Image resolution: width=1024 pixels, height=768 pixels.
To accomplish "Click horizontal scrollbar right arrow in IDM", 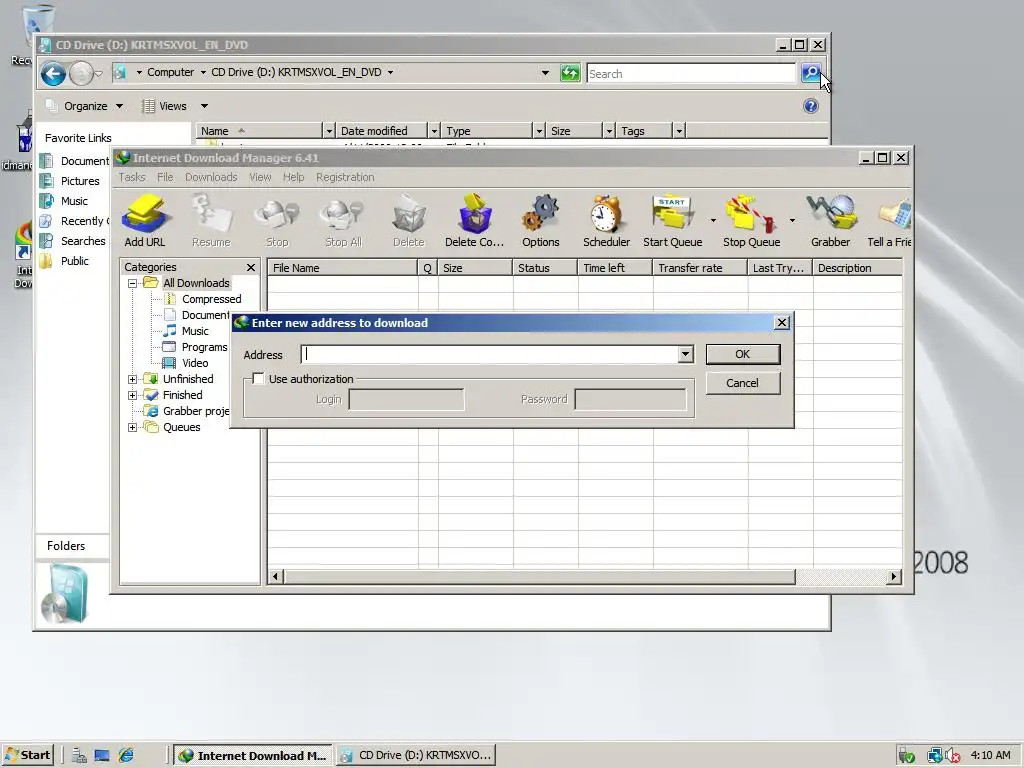I will [x=893, y=577].
